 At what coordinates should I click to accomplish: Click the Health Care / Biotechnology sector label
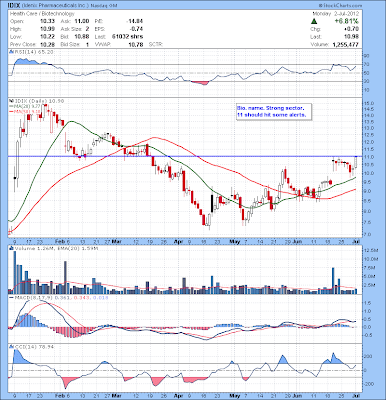click(x=42, y=14)
